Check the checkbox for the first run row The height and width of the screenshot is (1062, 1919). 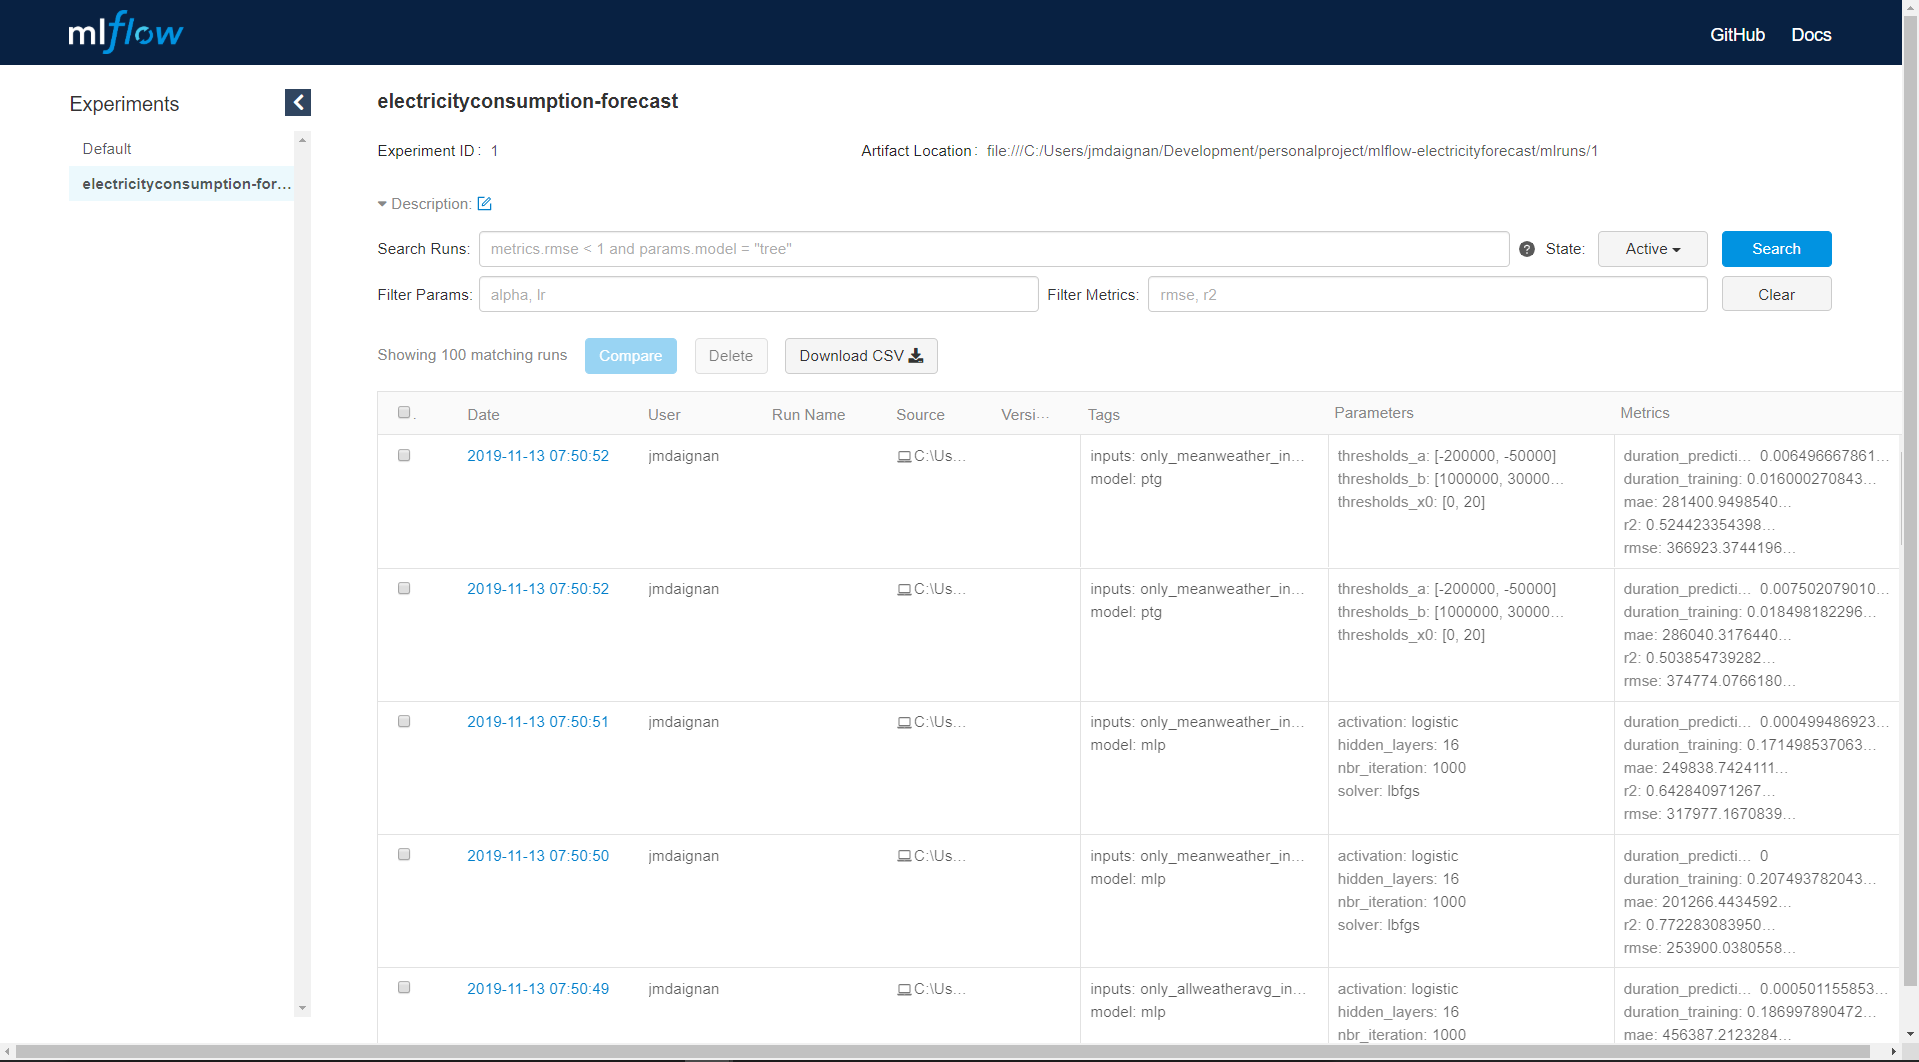404,455
